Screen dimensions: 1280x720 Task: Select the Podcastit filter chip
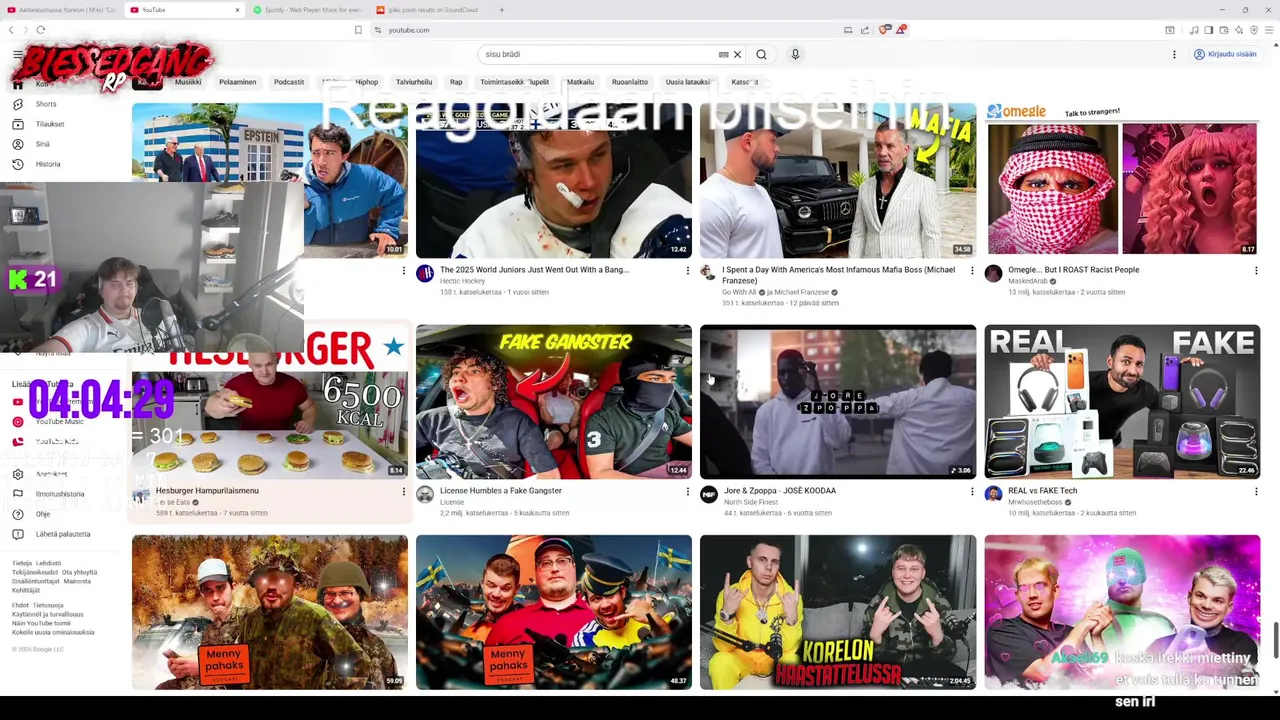click(x=289, y=82)
